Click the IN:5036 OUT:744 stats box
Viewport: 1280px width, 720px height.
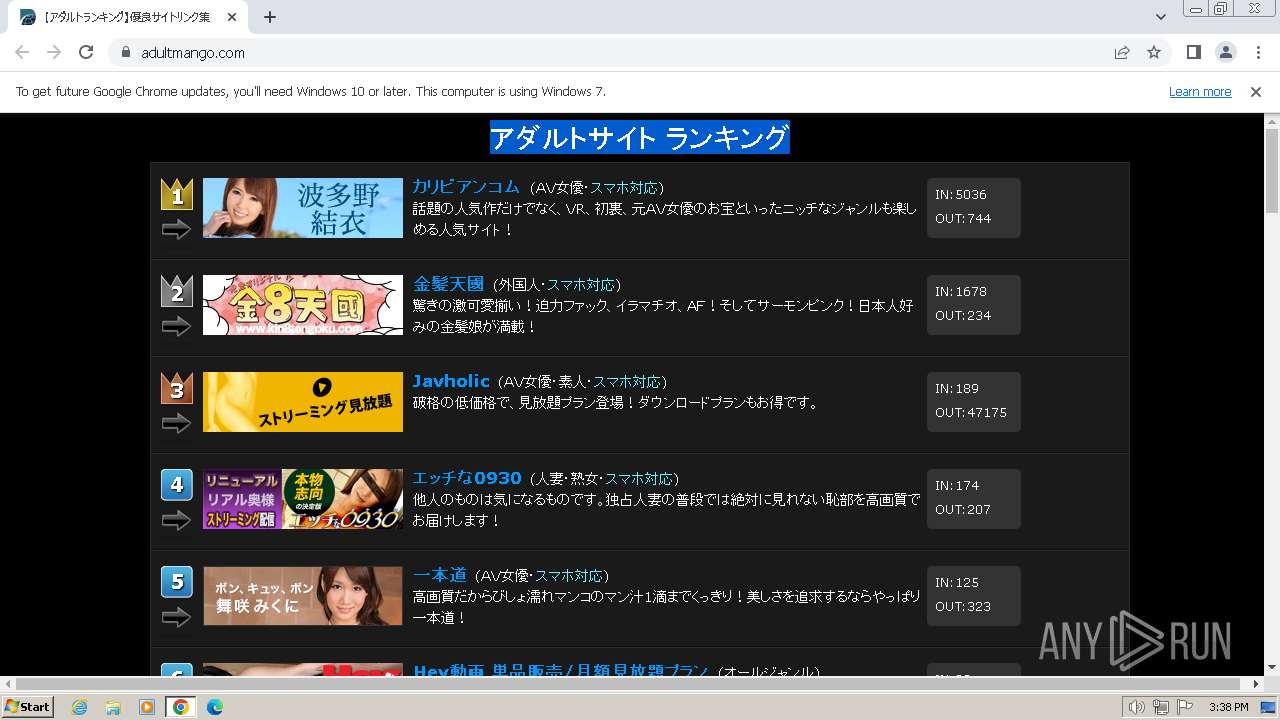973,207
